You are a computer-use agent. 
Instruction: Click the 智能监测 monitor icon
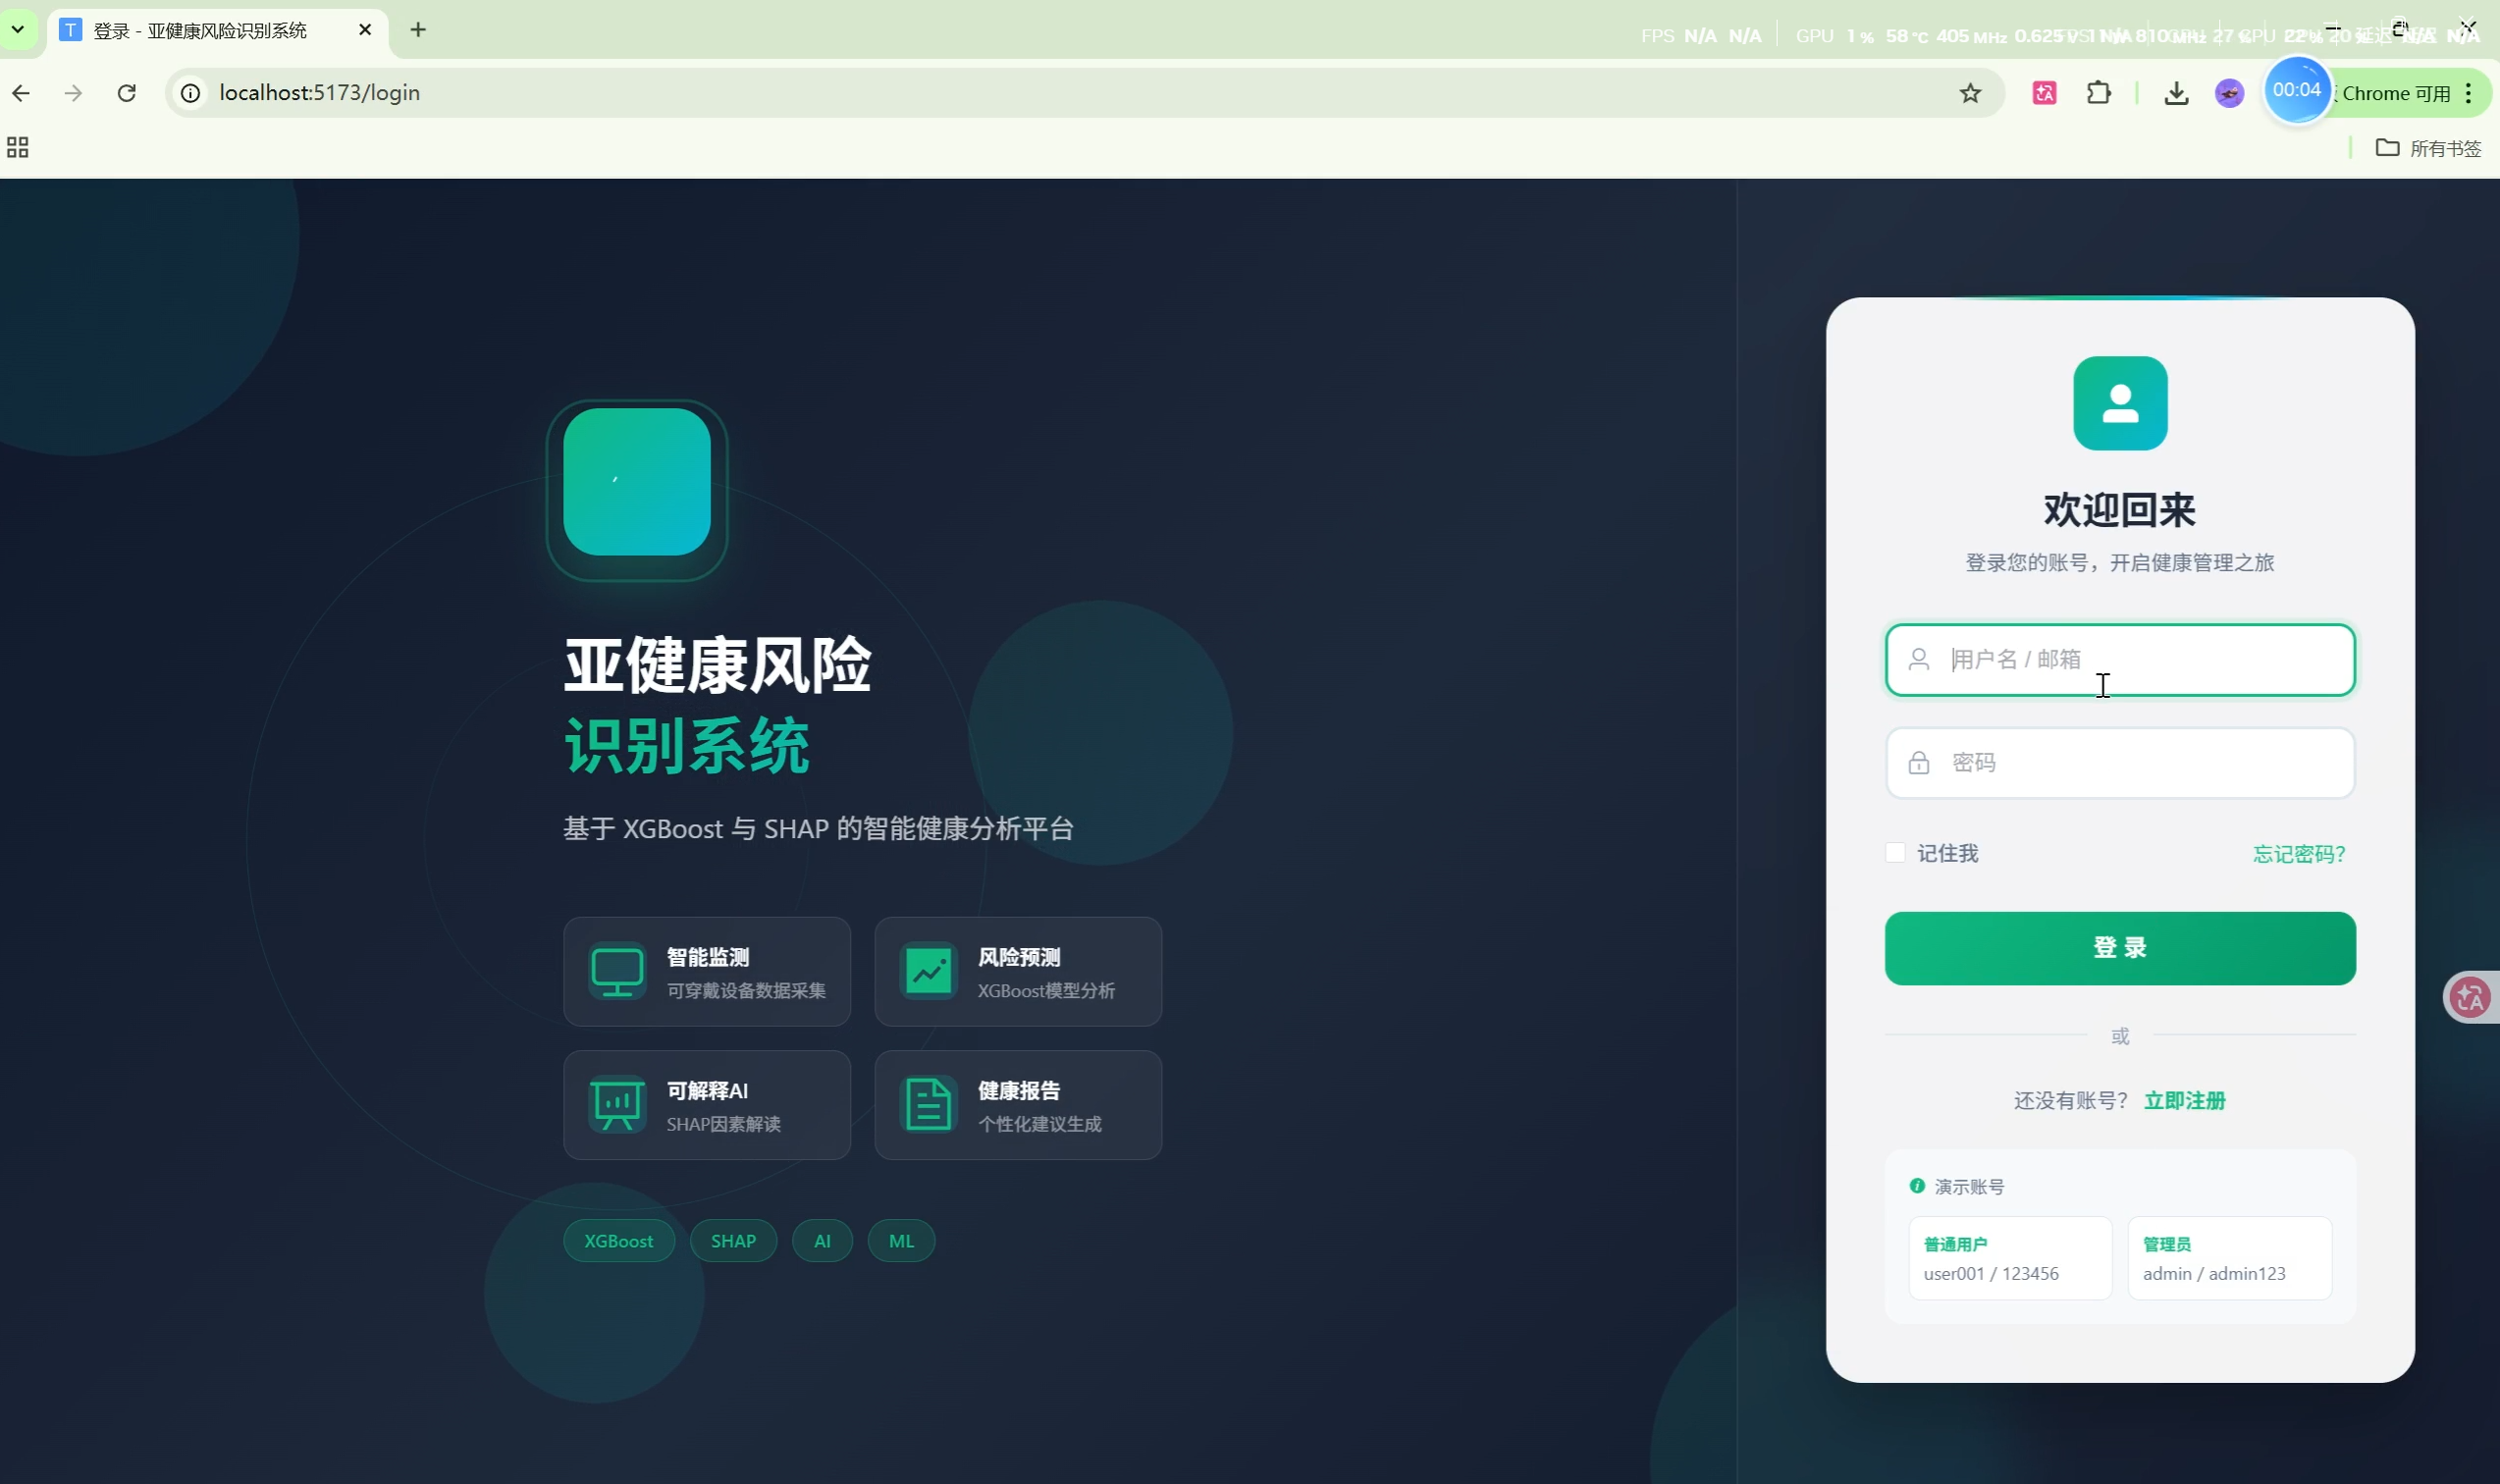pos(617,970)
